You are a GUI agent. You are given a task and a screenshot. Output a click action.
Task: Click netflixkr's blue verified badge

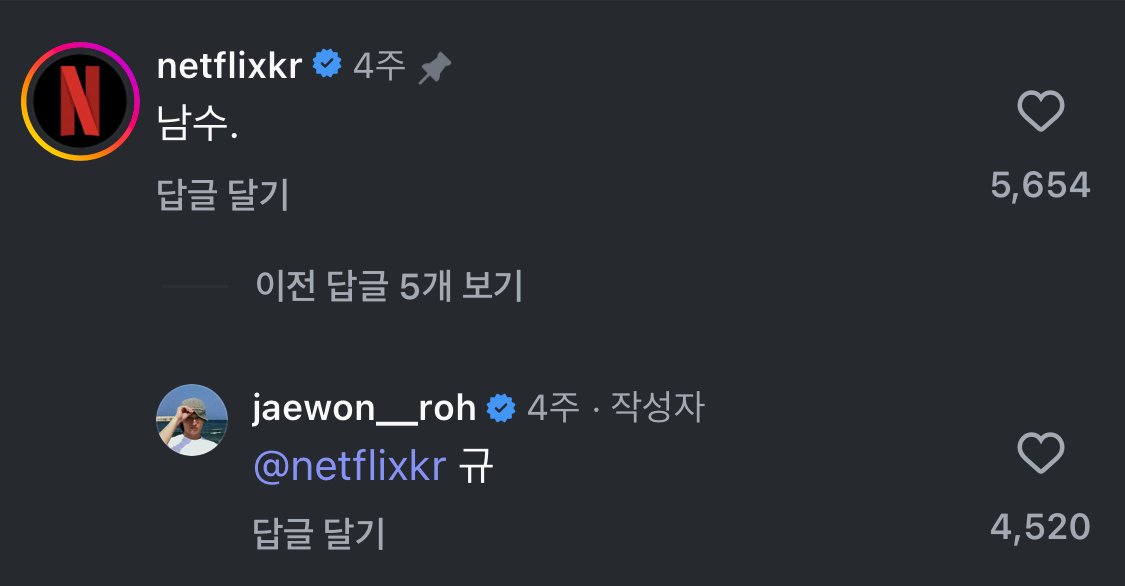(x=327, y=66)
